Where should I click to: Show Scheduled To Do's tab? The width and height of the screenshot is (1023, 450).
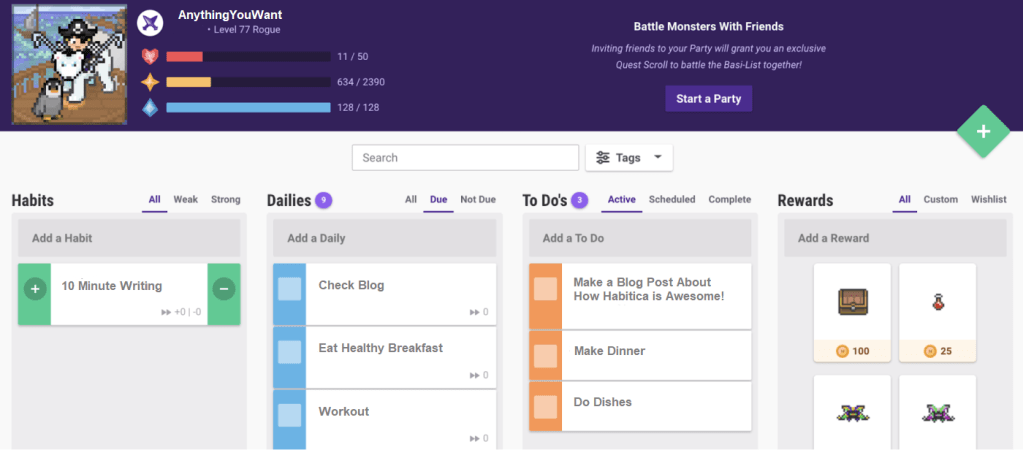click(671, 200)
